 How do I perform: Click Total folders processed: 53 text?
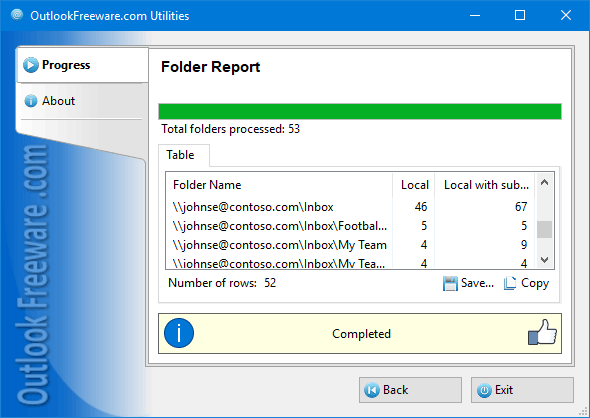click(230, 129)
